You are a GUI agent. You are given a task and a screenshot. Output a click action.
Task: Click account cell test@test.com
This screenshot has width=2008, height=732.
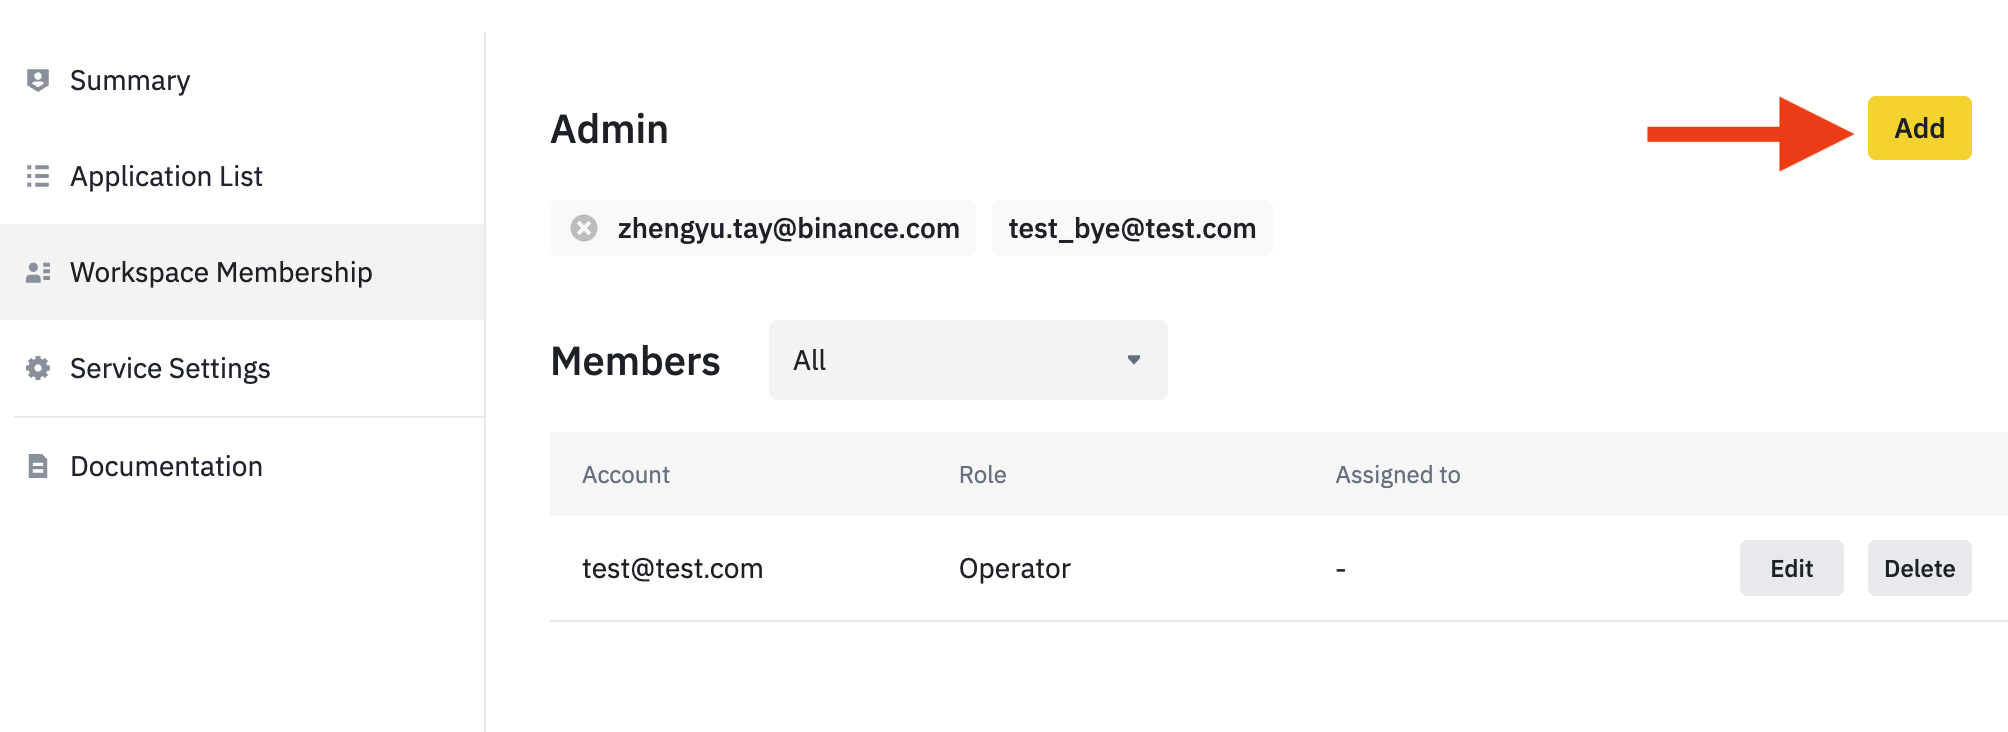[x=672, y=568]
